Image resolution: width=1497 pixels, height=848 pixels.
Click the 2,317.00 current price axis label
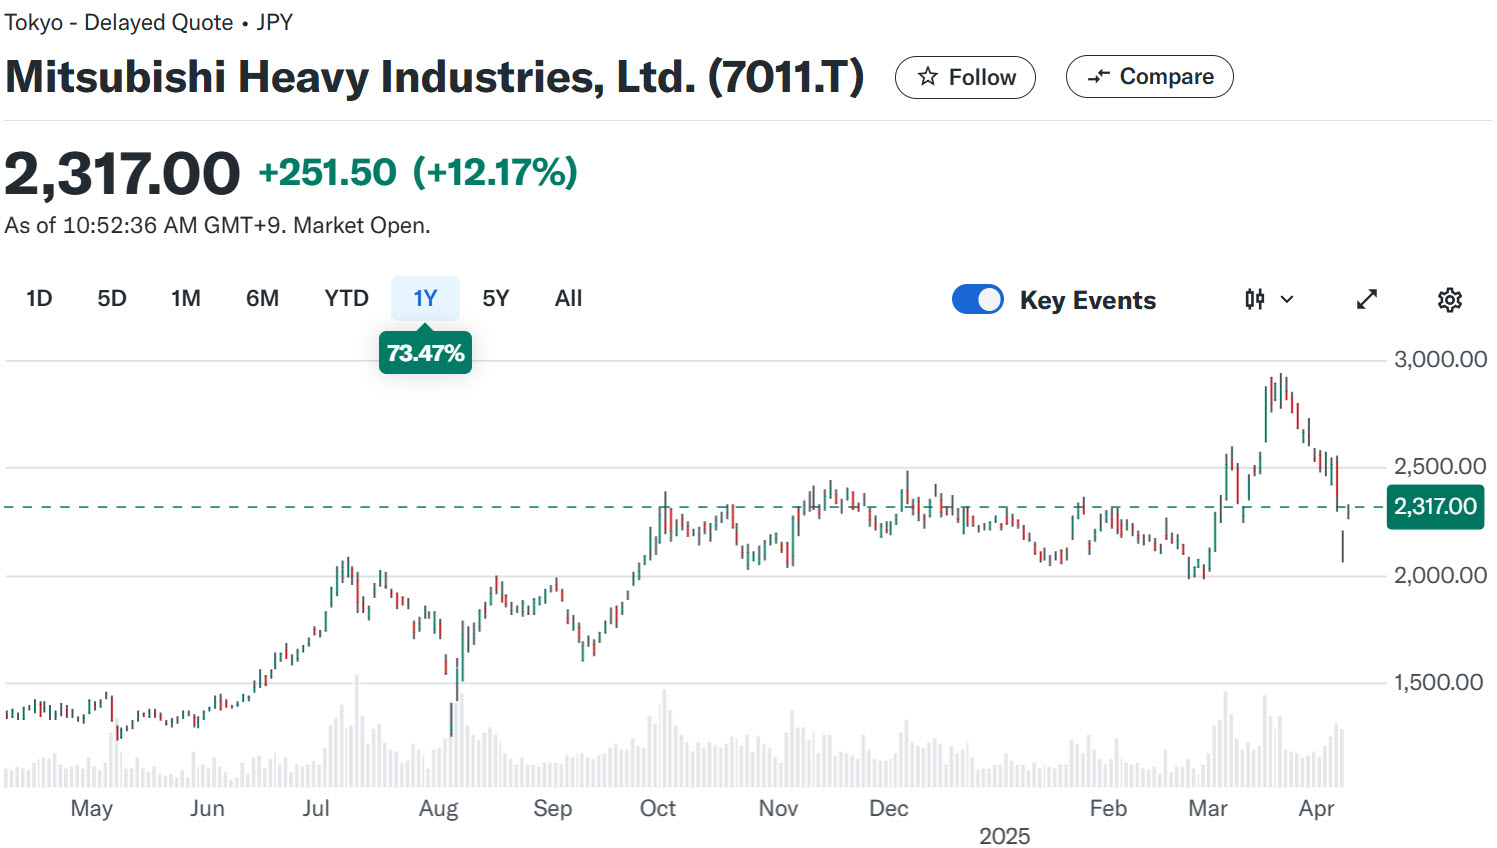[x=1435, y=506]
